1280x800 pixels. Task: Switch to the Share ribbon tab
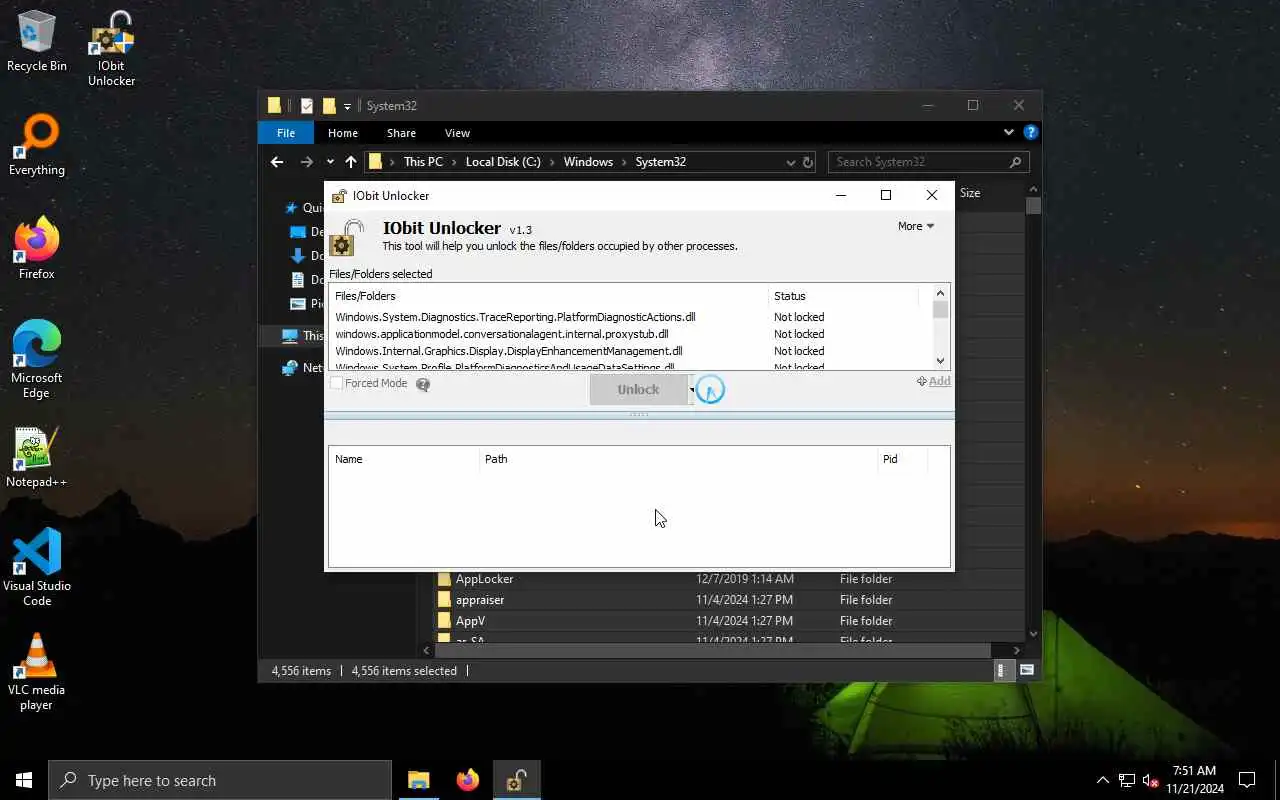click(x=401, y=133)
